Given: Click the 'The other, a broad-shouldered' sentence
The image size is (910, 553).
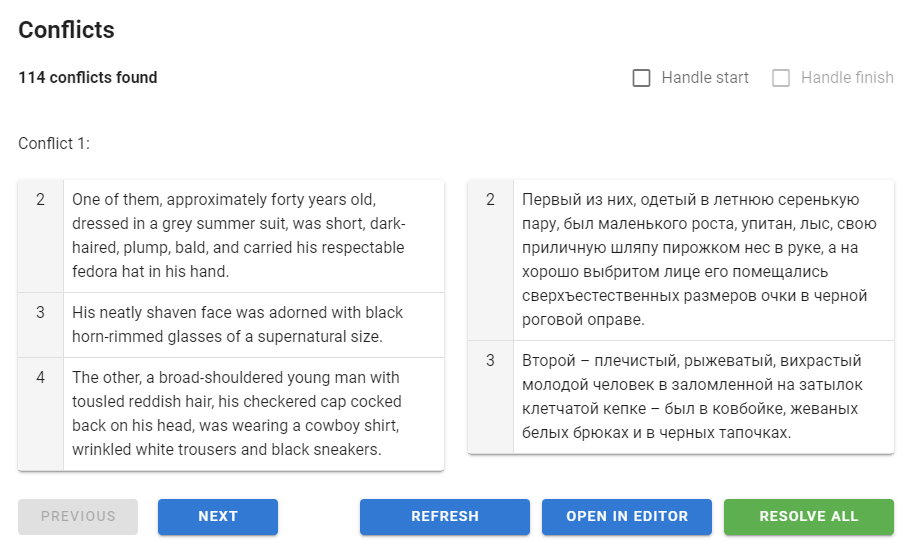Looking at the screenshot, I should click(x=238, y=413).
